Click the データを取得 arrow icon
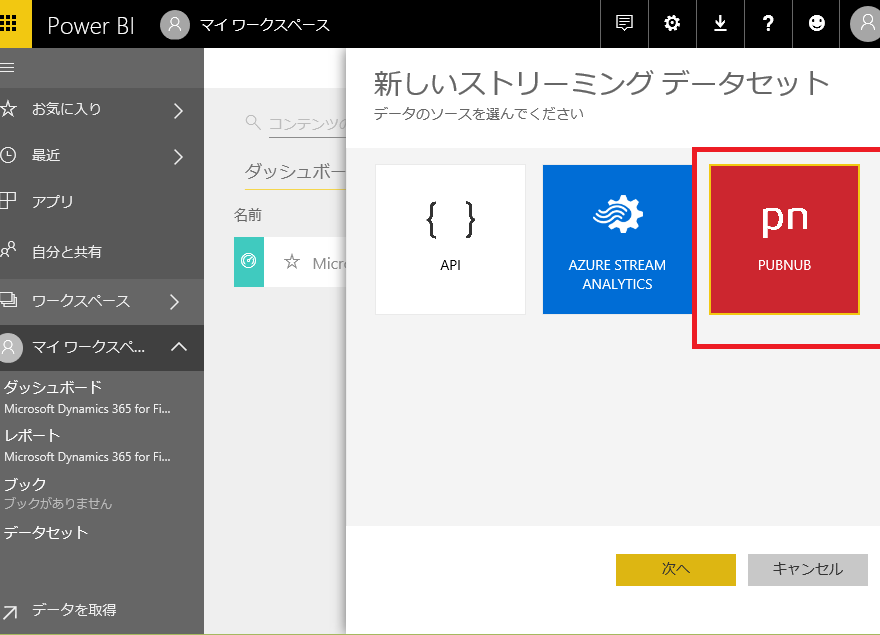 9,611
